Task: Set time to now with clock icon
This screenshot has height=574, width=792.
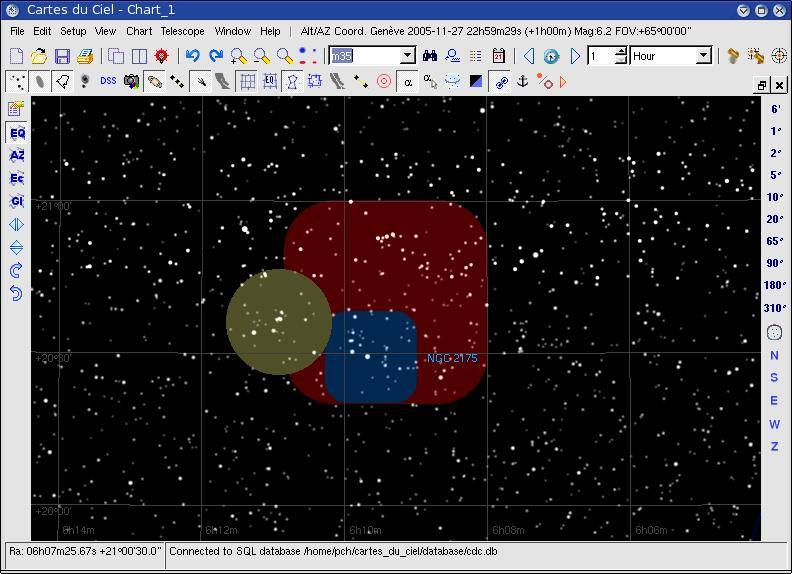Action: (x=552, y=56)
